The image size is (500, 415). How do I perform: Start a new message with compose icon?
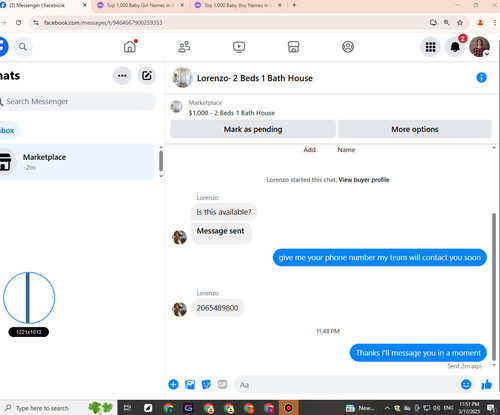tap(147, 76)
